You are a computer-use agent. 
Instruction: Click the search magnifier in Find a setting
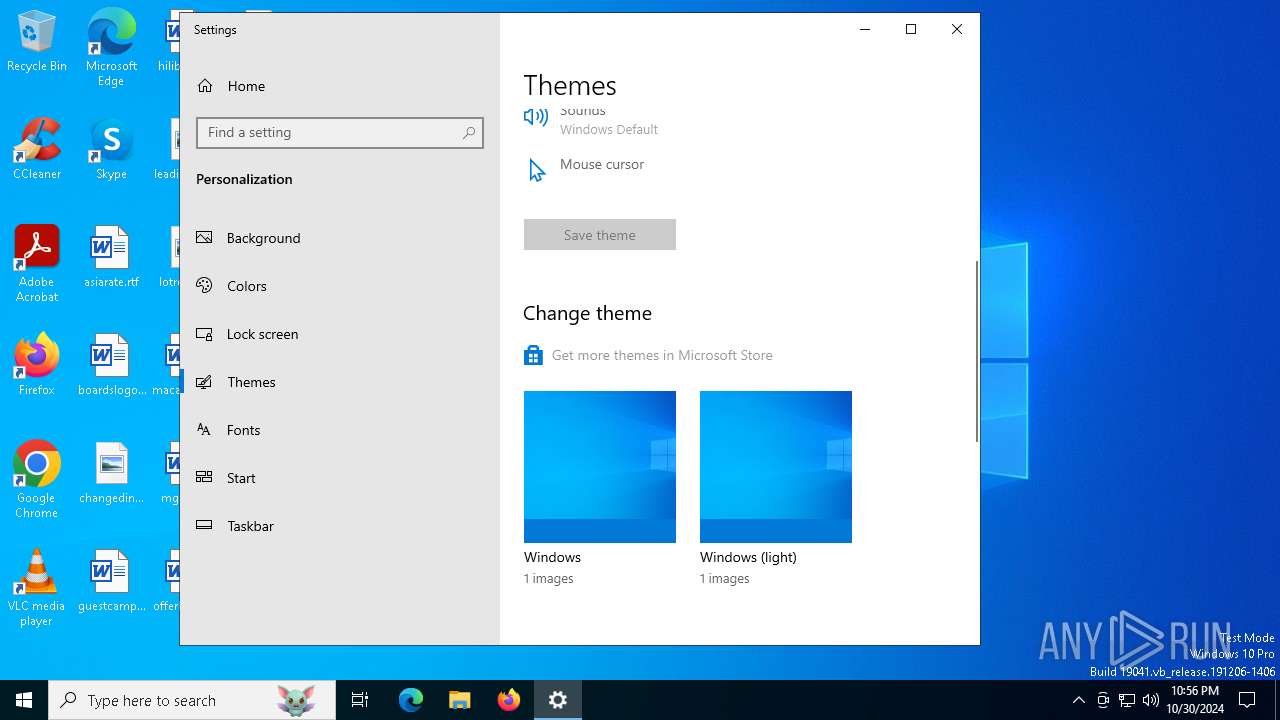coord(469,132)
